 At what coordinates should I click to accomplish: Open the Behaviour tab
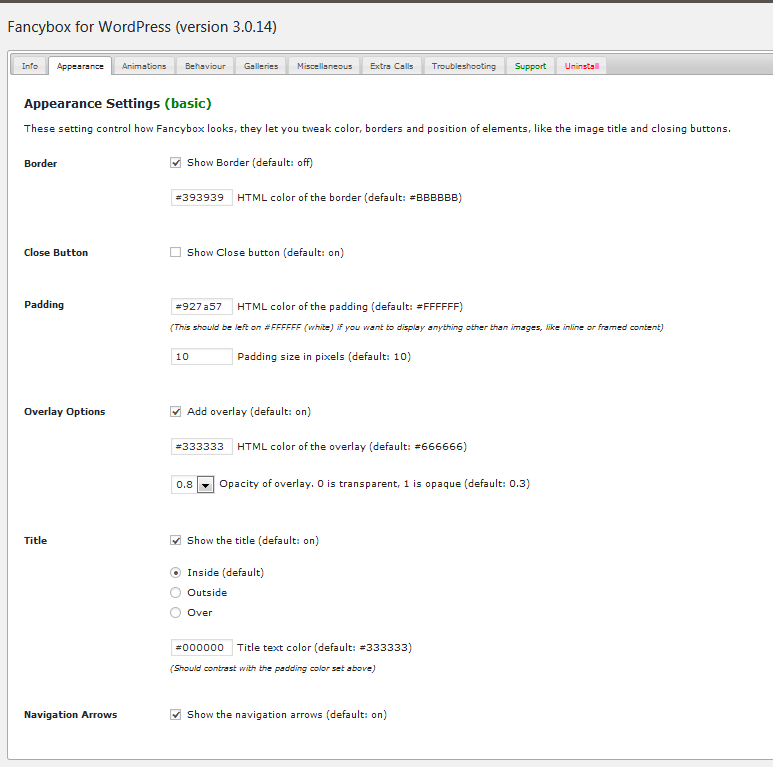click(x=205, y=66)
